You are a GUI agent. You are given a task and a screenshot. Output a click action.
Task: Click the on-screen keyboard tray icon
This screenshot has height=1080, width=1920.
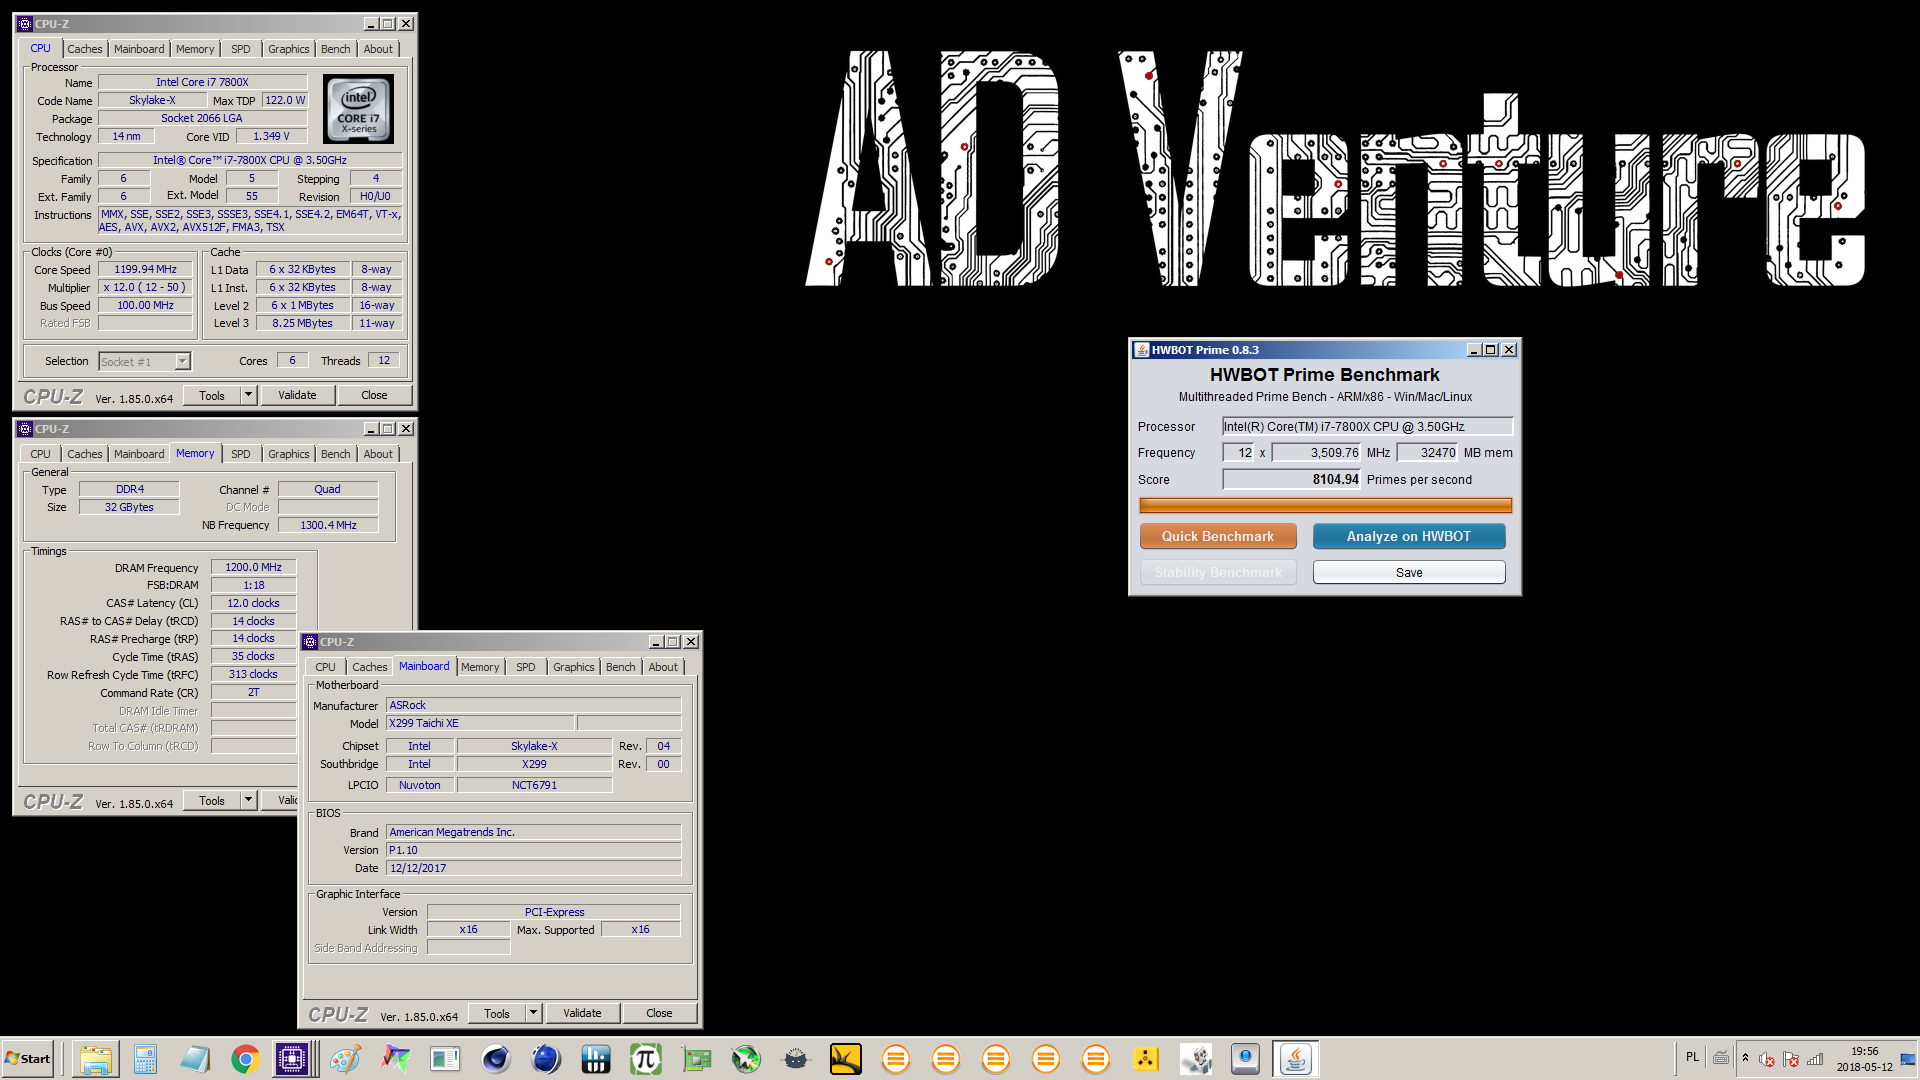click(1721, 1058)
